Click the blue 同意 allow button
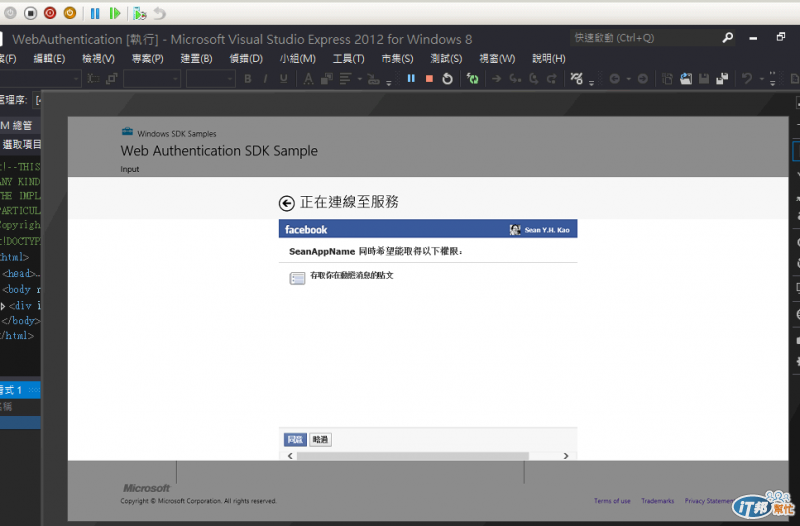This screenshot has height=526, width=800. click(295, 439)
